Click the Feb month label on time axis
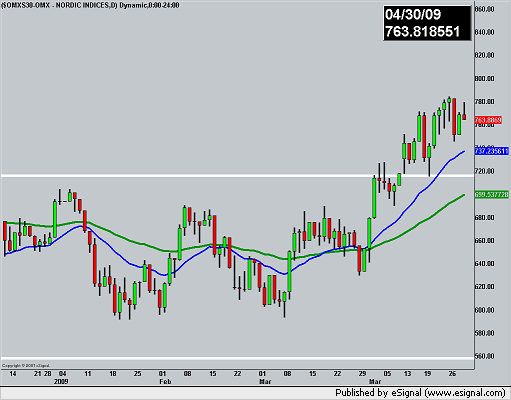The image size is (511, 400). (x=165, y=381)
